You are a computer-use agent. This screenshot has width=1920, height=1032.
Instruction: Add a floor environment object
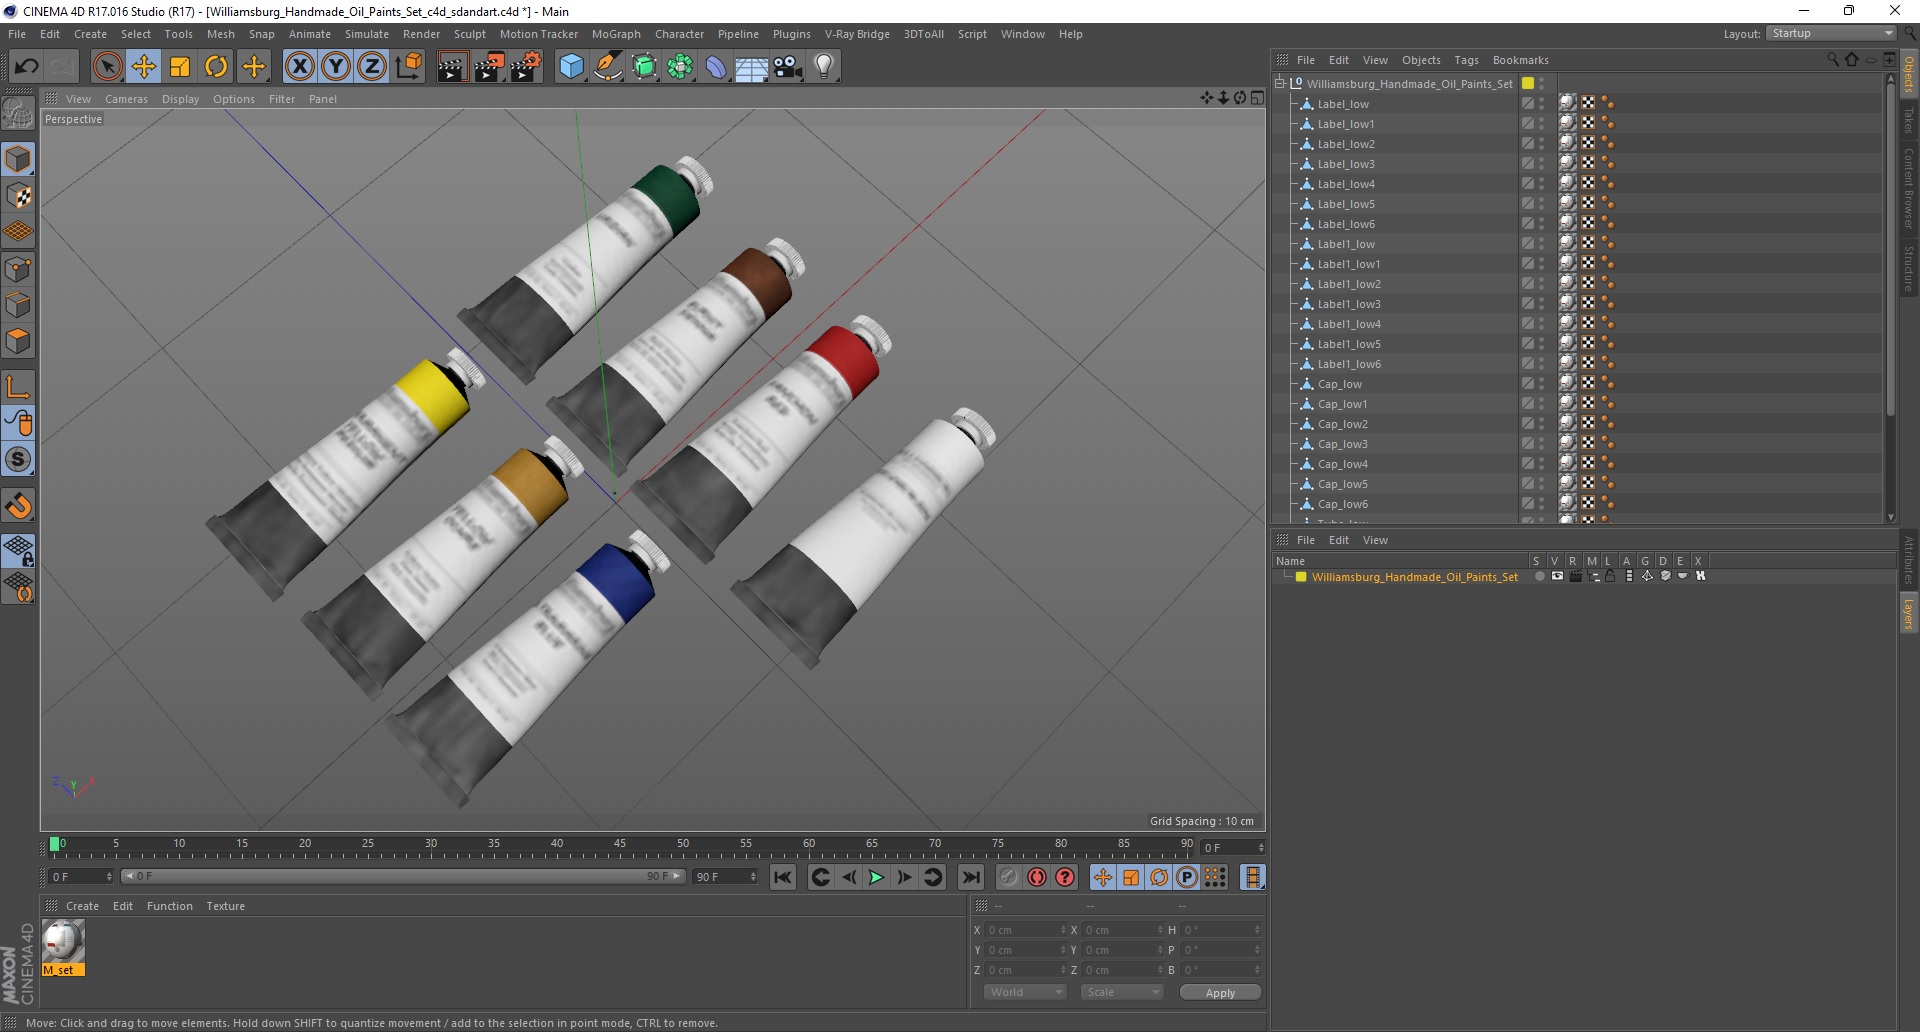752,67
